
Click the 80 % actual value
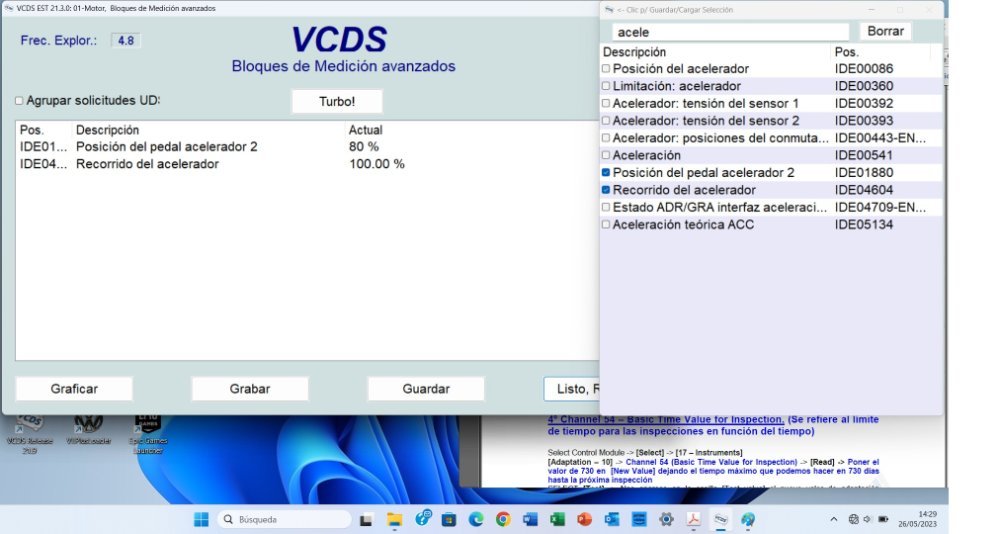tap(364, 147)
